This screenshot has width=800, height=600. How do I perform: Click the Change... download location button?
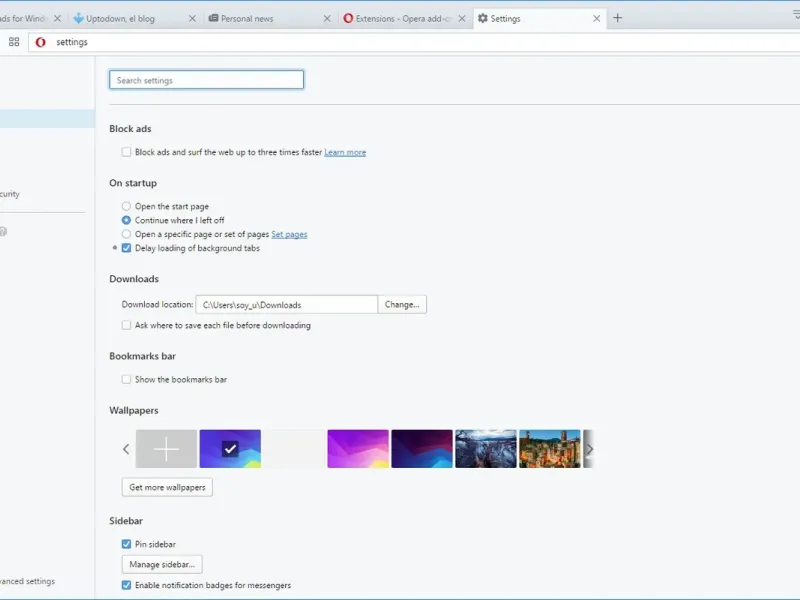402,305
